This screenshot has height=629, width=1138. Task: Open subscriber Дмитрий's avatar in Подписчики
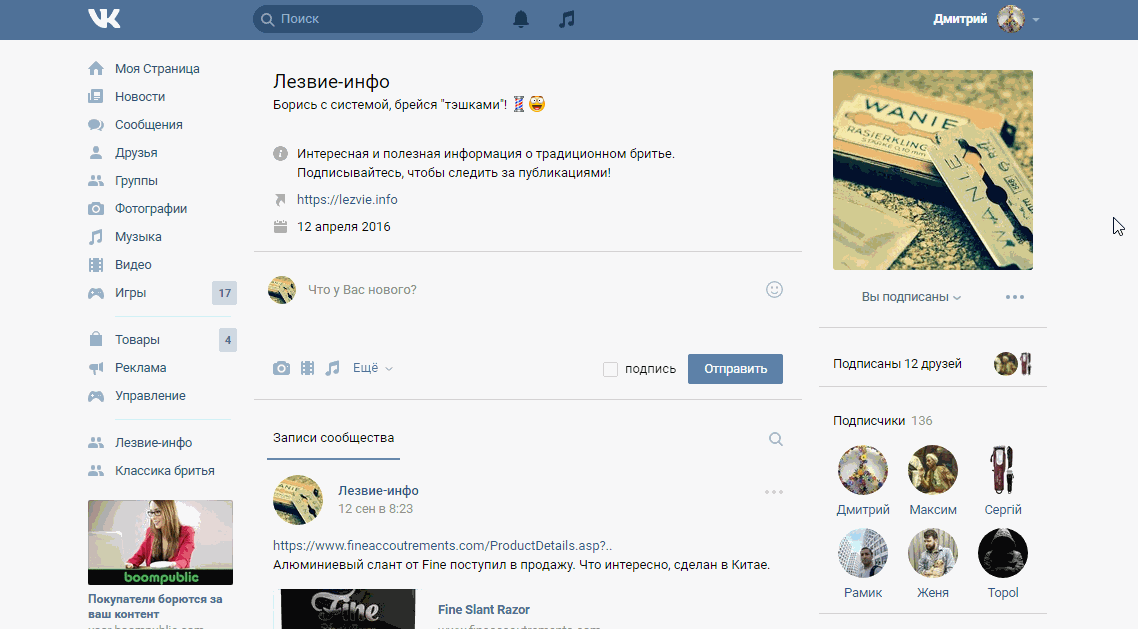pos(863,470)
